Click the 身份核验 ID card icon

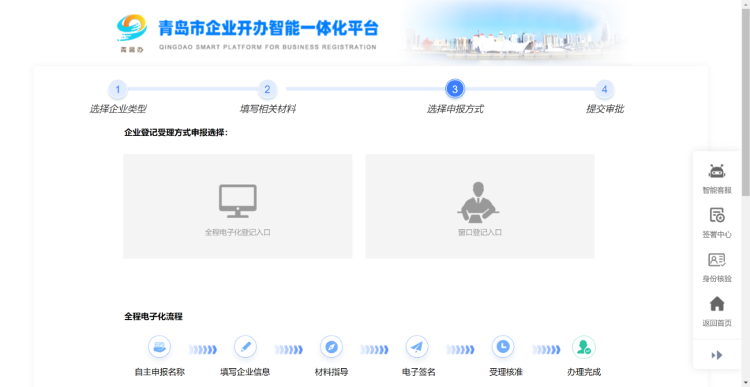717,260
